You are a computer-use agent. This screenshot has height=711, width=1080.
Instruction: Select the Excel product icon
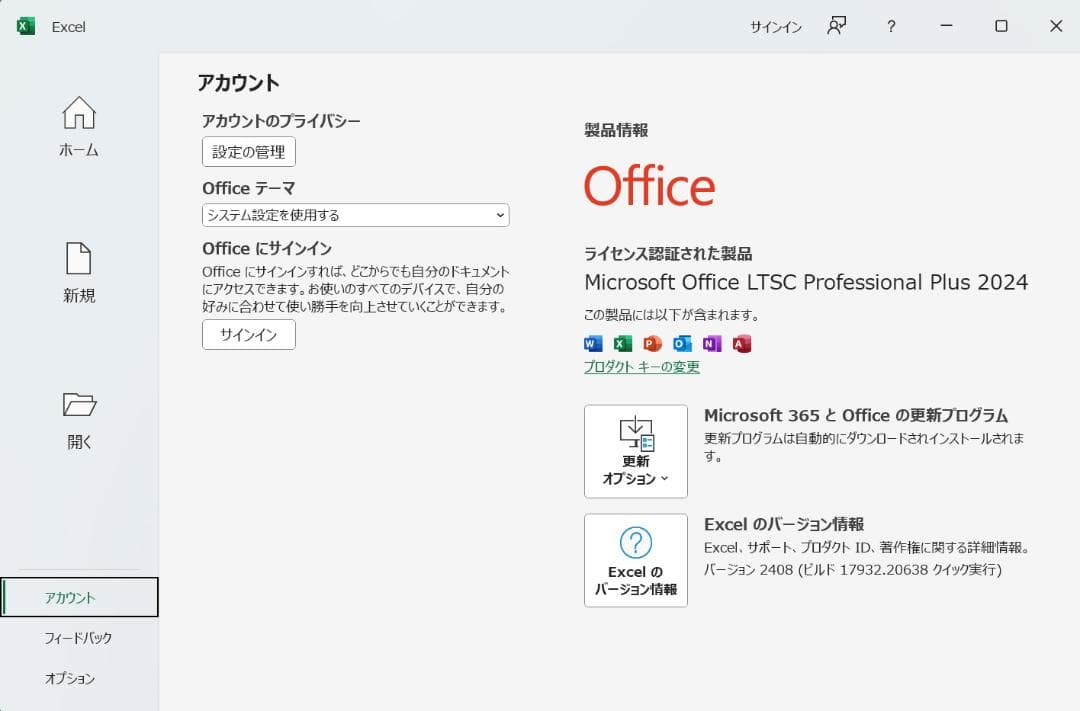click(621, 343)
